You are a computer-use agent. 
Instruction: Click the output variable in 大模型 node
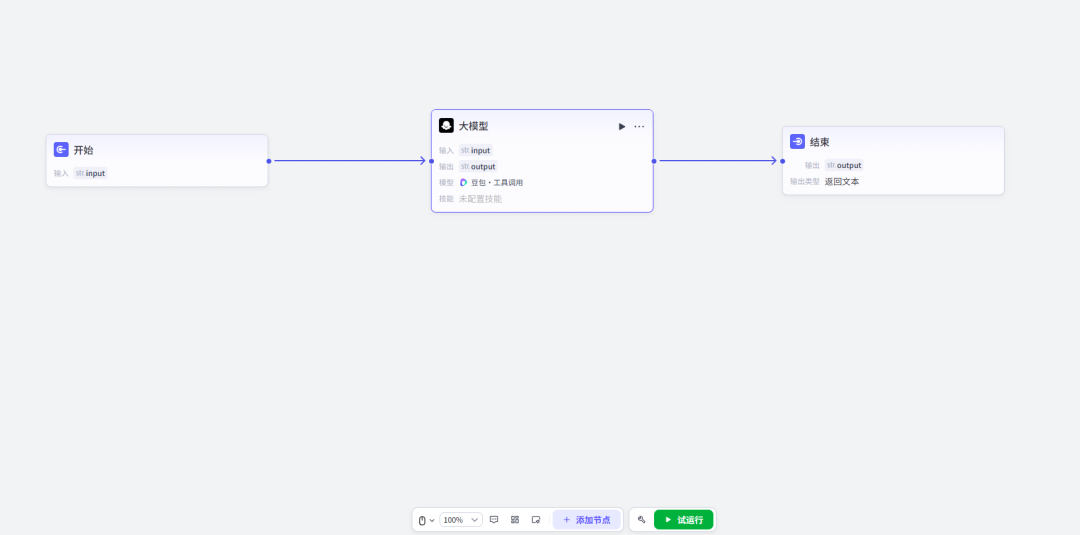click(x=478, y=167)
